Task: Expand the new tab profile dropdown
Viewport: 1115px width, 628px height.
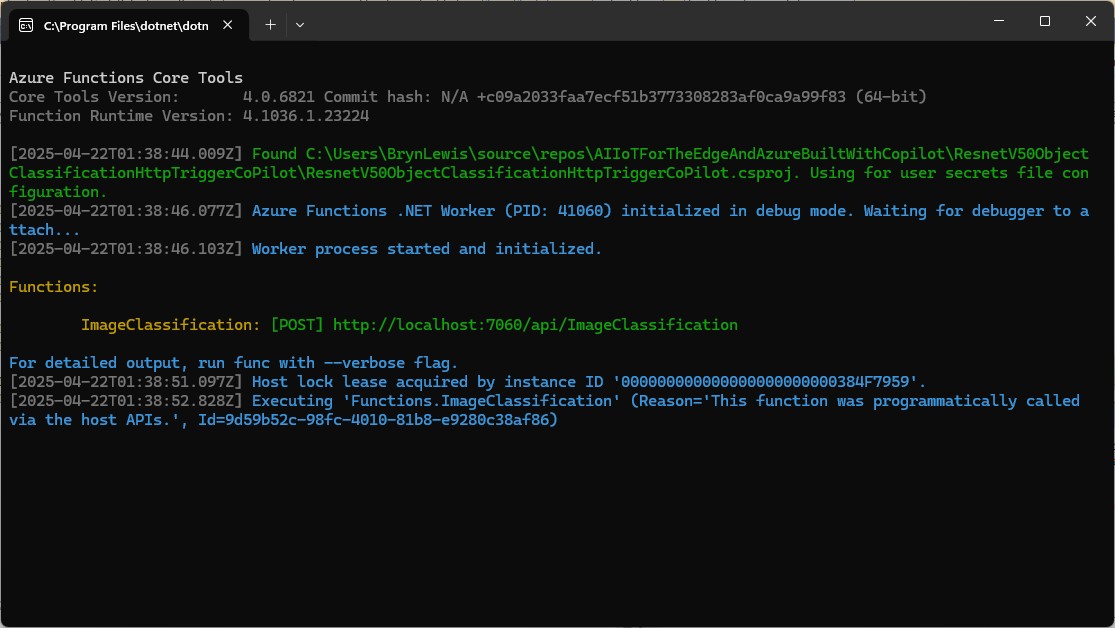Action: [299, 24]
